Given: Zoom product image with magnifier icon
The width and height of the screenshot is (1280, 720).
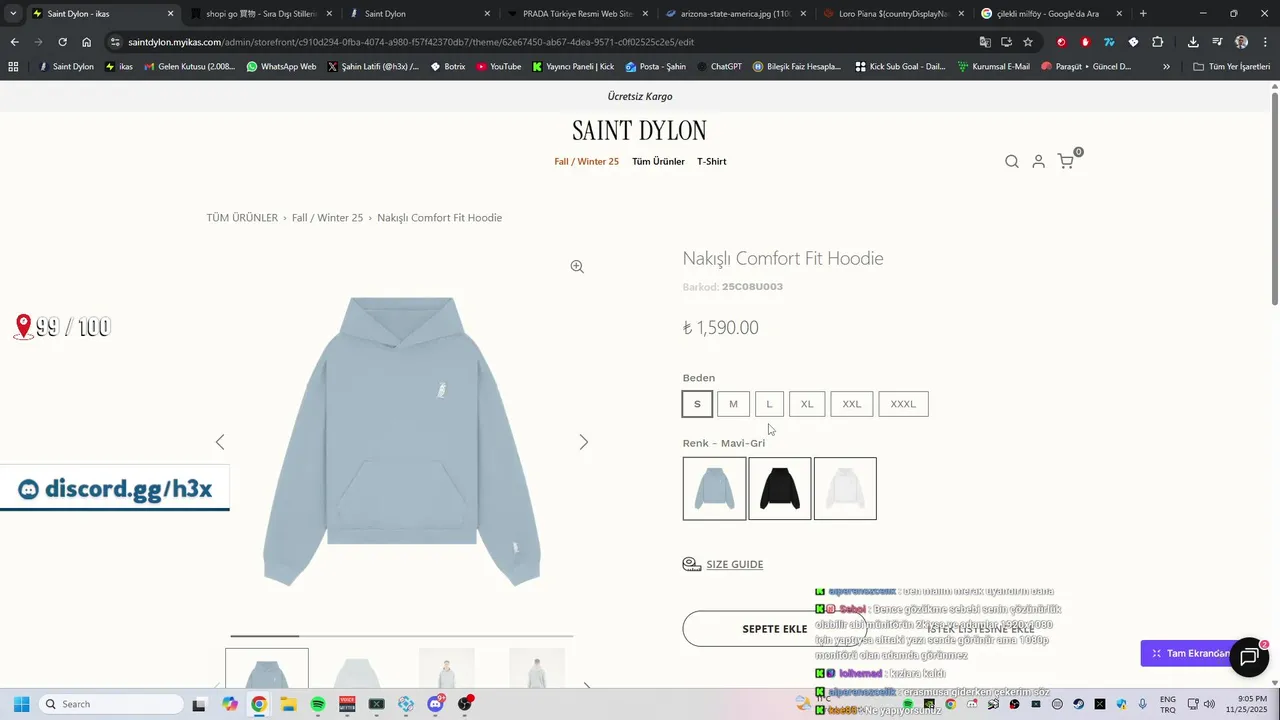Looking at the screenshot, I should [x=577, y=267].
